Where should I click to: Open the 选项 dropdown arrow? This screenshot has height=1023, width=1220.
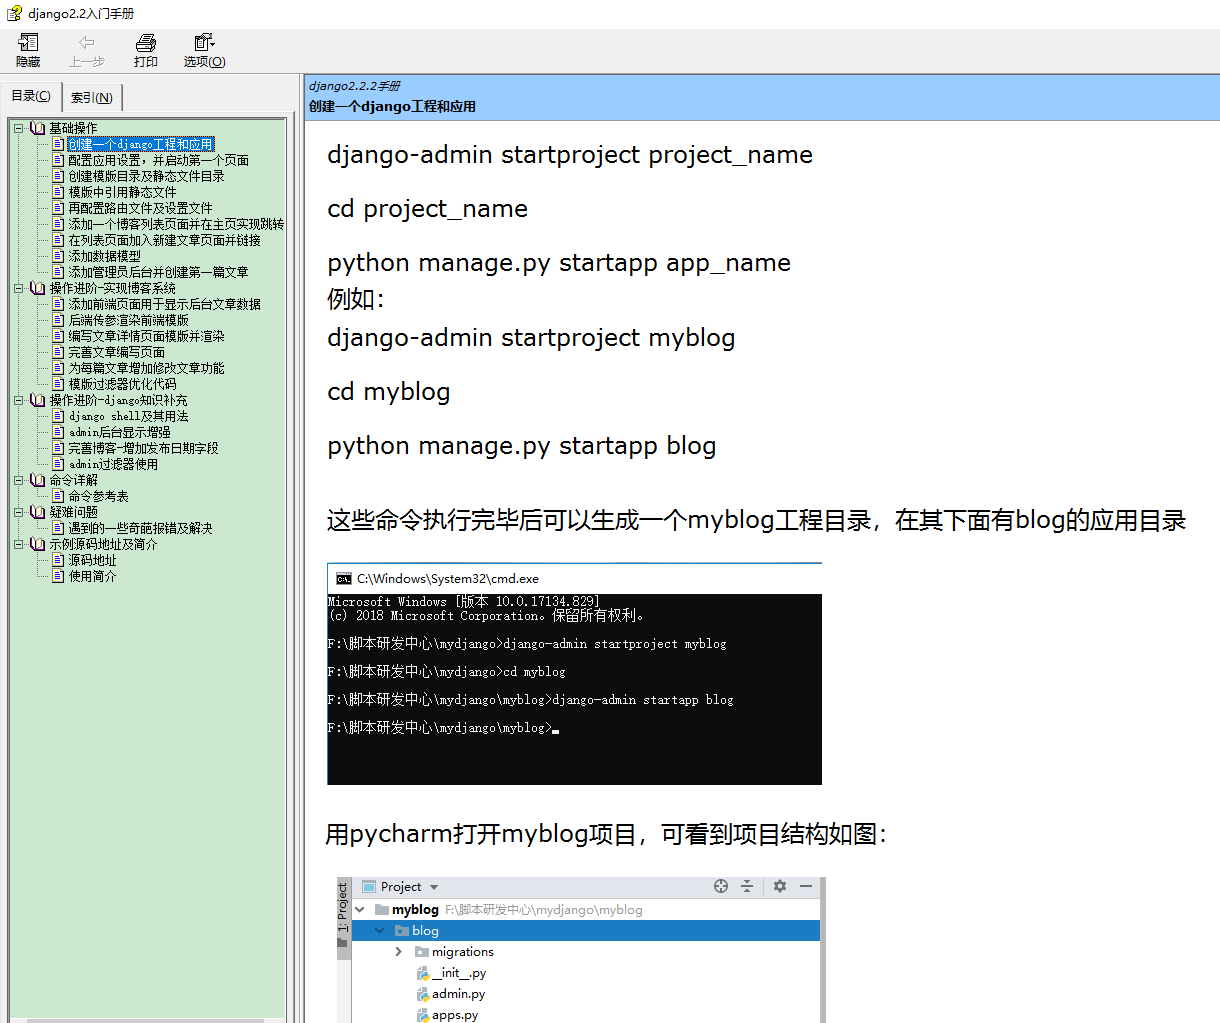click(215, 43)
